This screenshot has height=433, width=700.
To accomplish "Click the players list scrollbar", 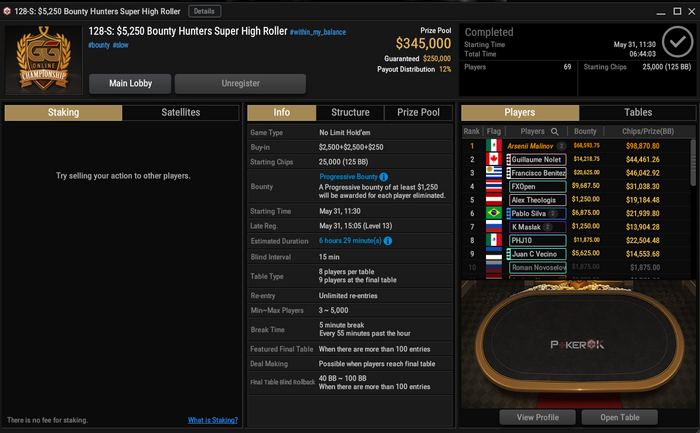I will click(x=693, y=162).
